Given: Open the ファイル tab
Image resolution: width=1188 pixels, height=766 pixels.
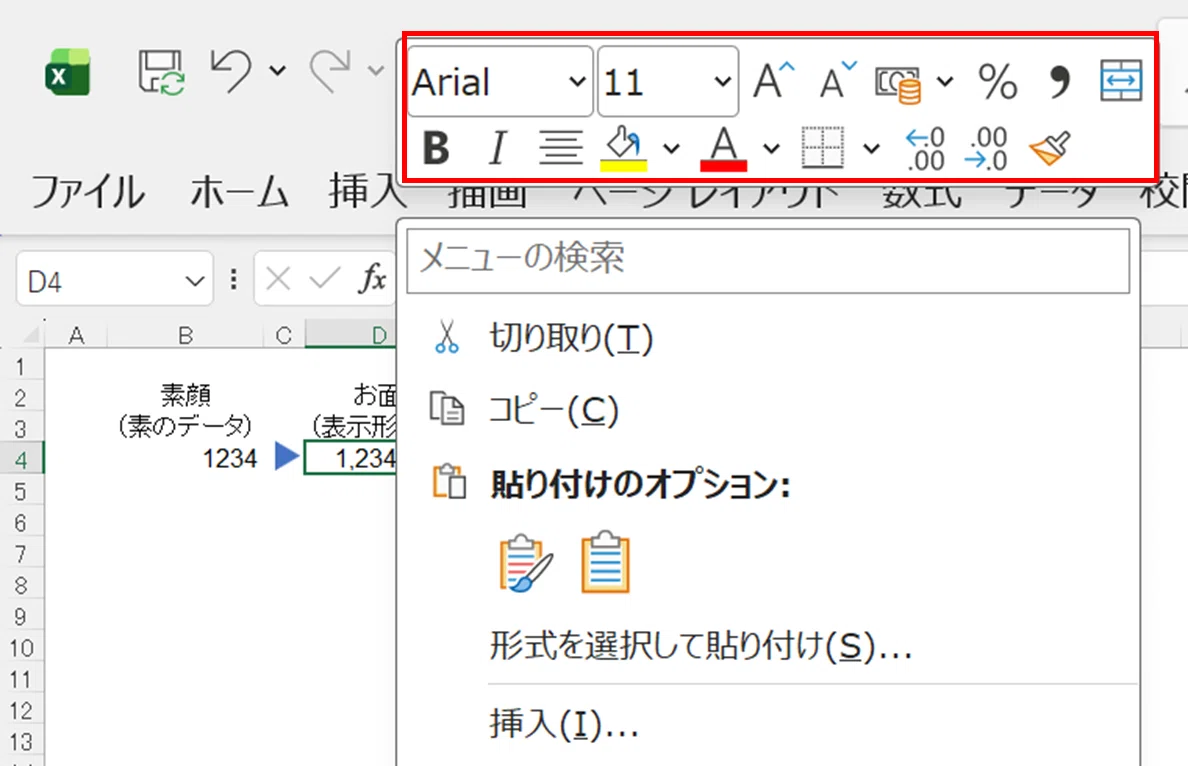Looking at the screenshot, I should click(87, 191).
